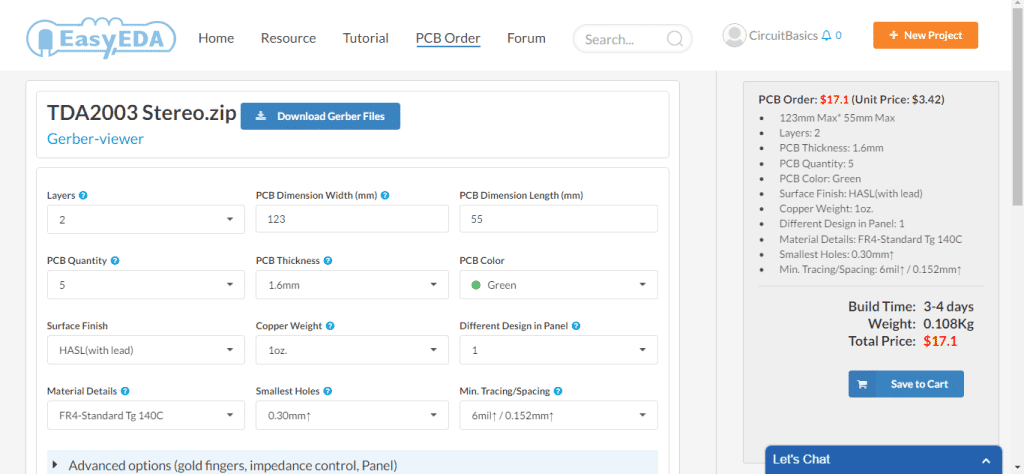This screenshot has height=474, width=1024.
Task: Open the PCB Color dropdown
Action: coord(558,285)
